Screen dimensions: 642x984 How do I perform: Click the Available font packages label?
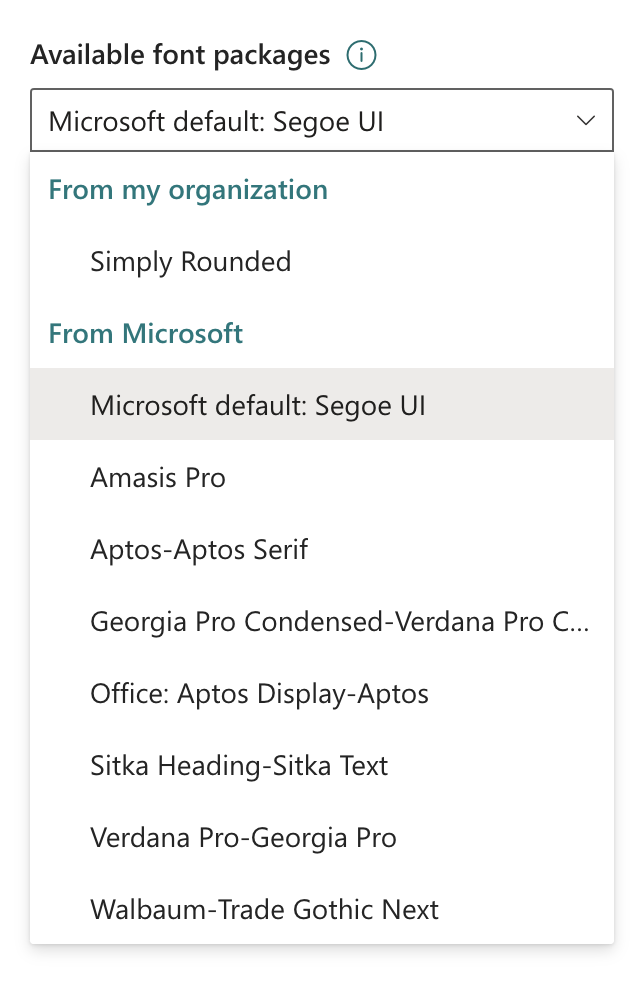coord(180,56)
